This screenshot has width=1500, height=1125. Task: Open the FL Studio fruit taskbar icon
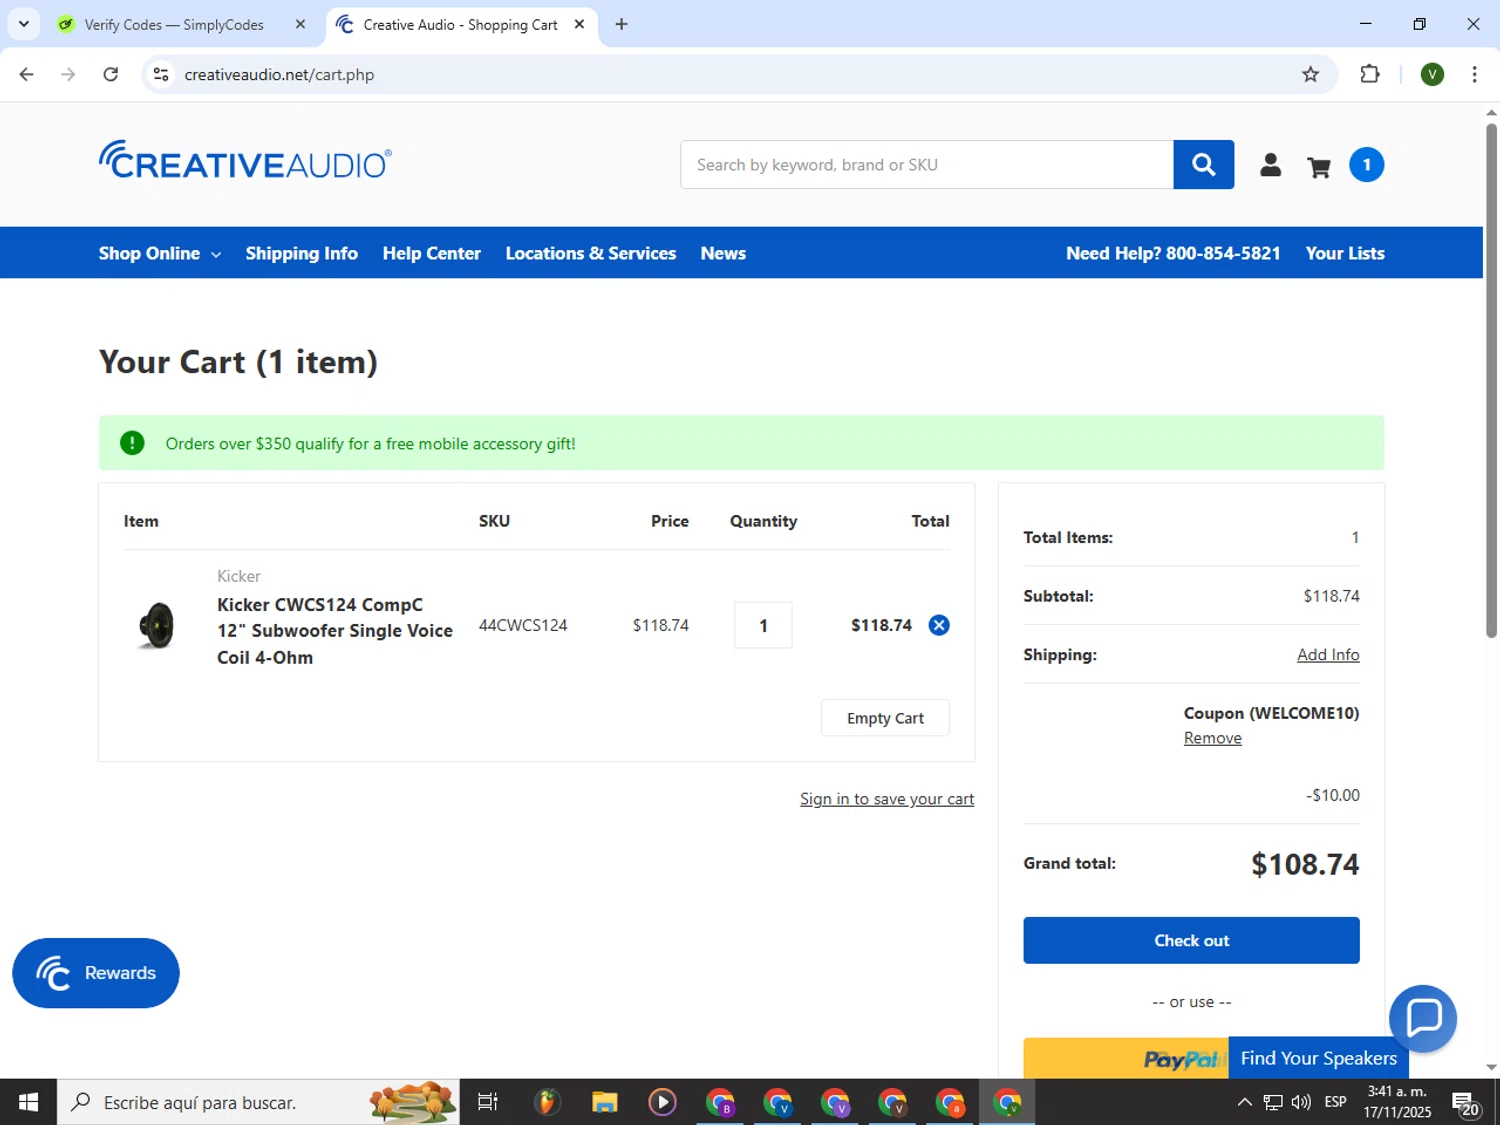click(546, 1102)
